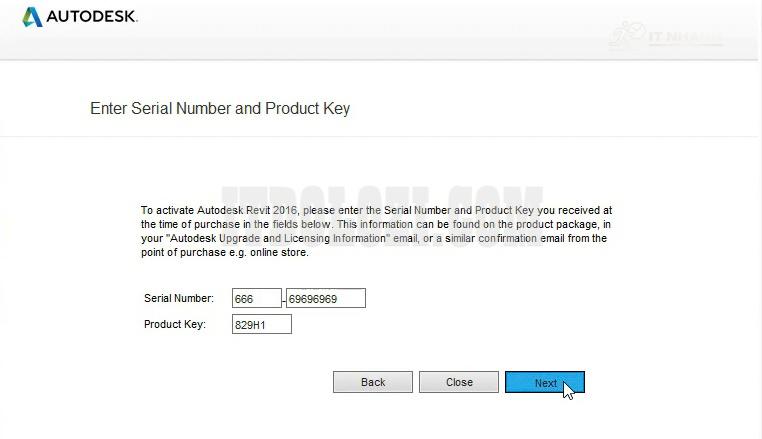762x439 pixels.
Task: Click the IT Nhanh runner watermark icon
Action: [627, 32]
